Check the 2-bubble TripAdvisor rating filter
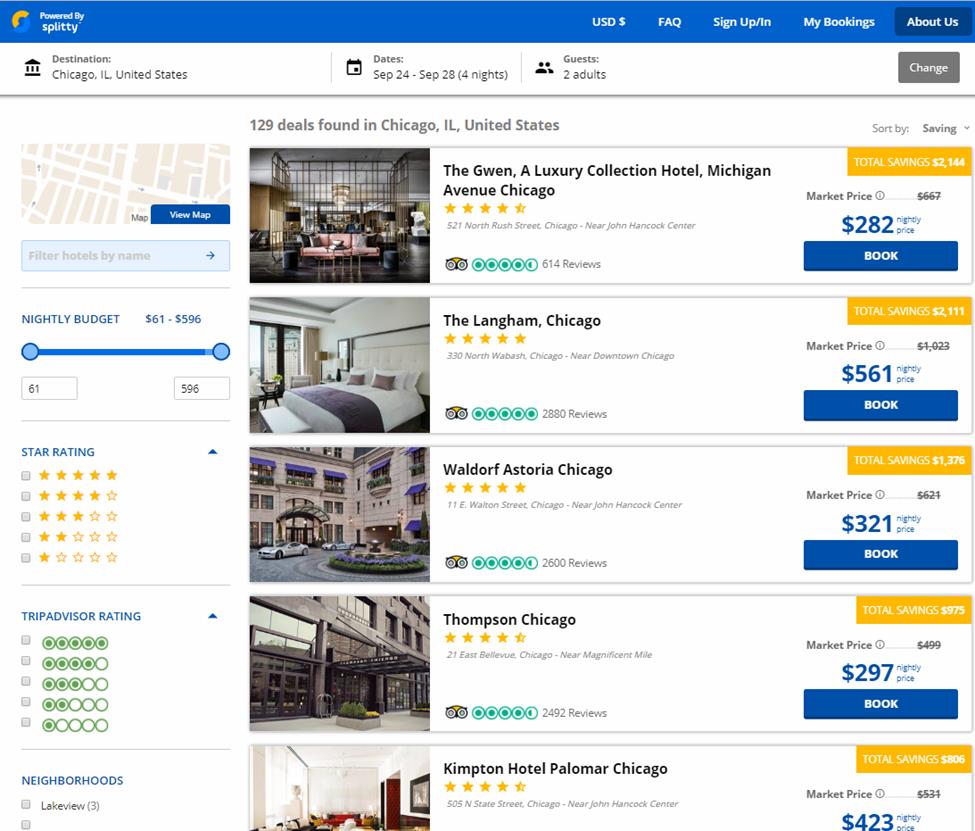 coord(26,702)
